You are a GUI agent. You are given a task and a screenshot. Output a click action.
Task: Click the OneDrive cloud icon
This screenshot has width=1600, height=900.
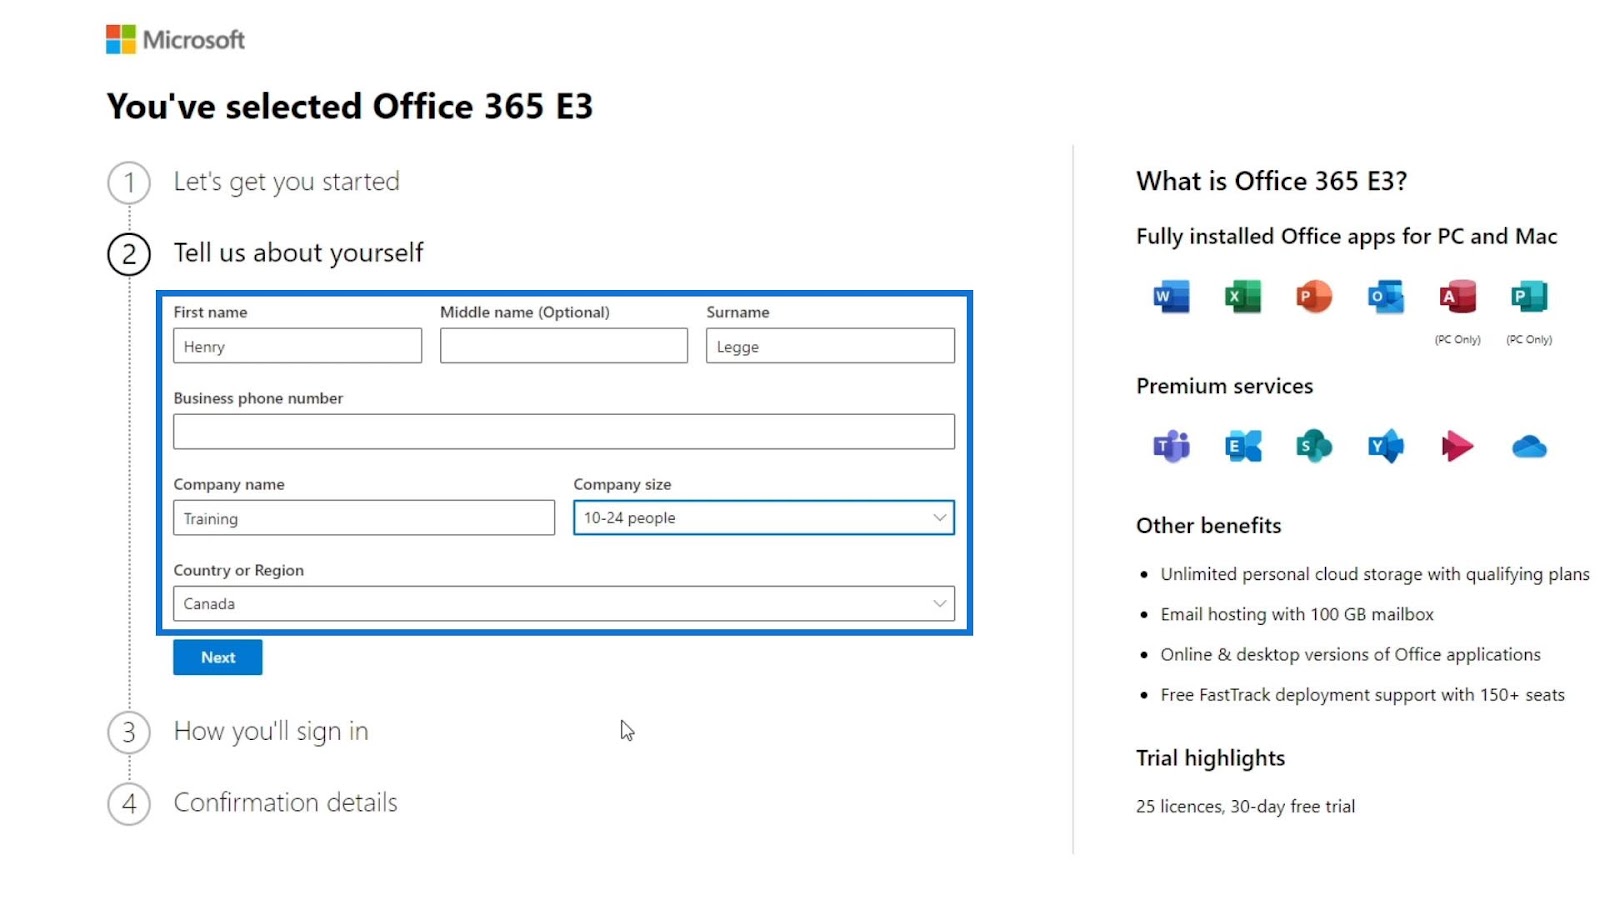pos(1529,446)
